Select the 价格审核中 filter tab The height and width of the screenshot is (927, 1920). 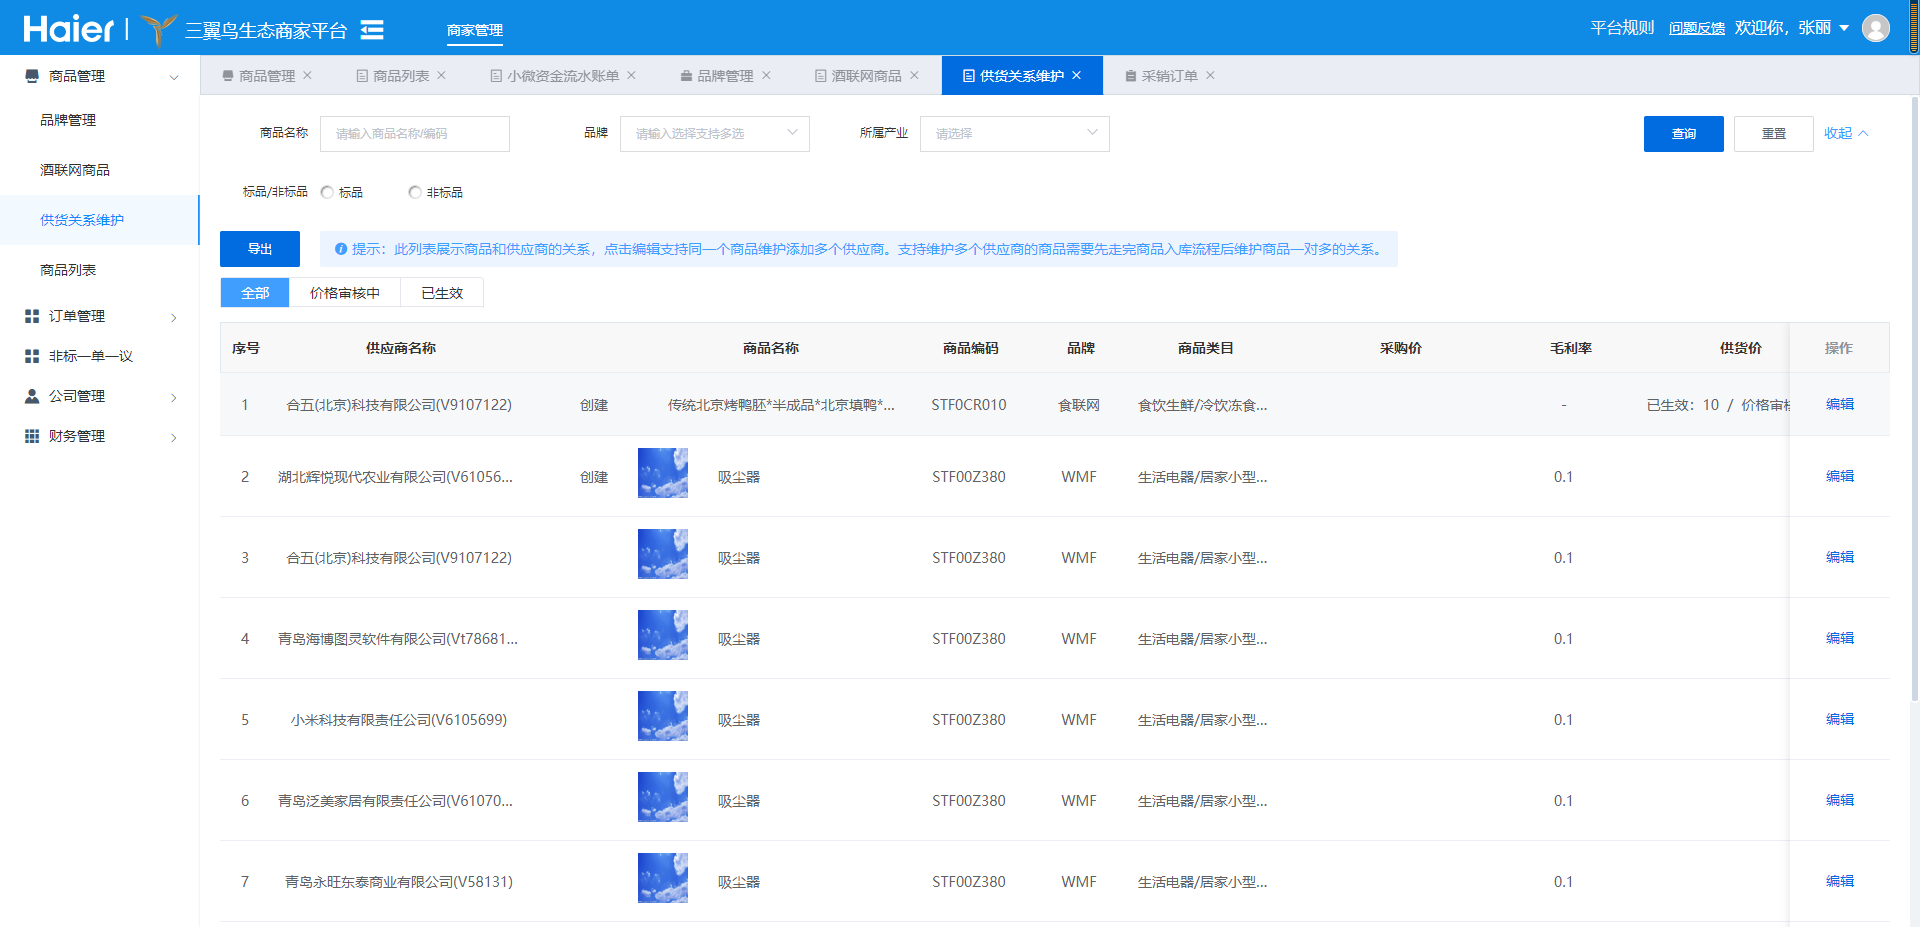[x=345, y=293]
